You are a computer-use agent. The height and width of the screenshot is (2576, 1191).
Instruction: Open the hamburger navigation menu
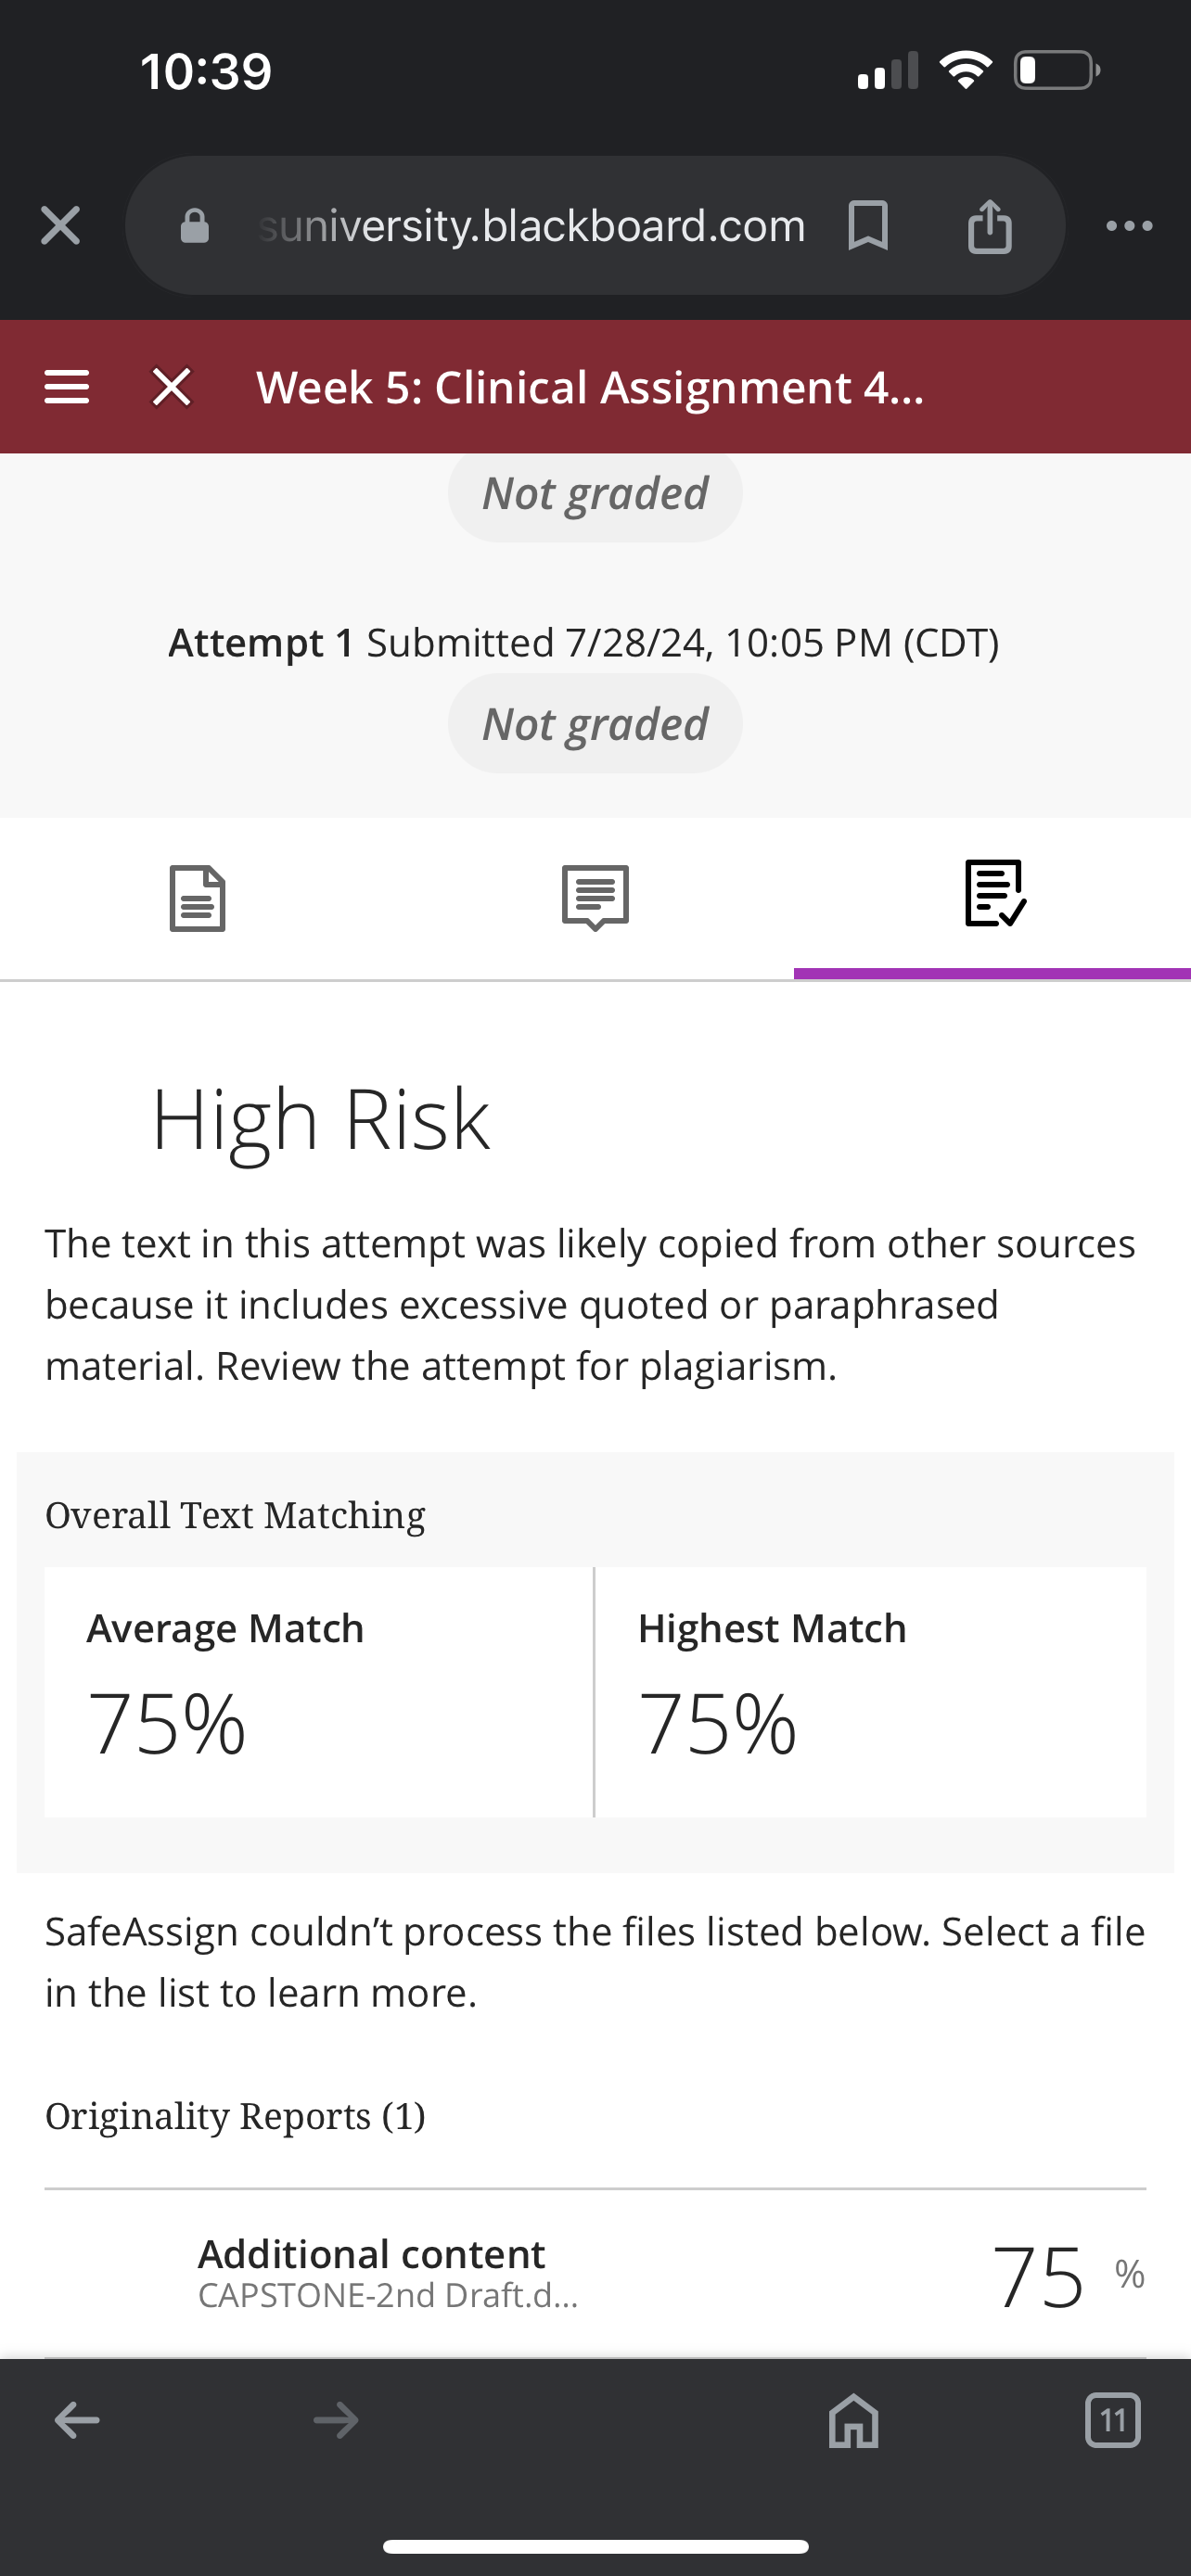point(67,387)
